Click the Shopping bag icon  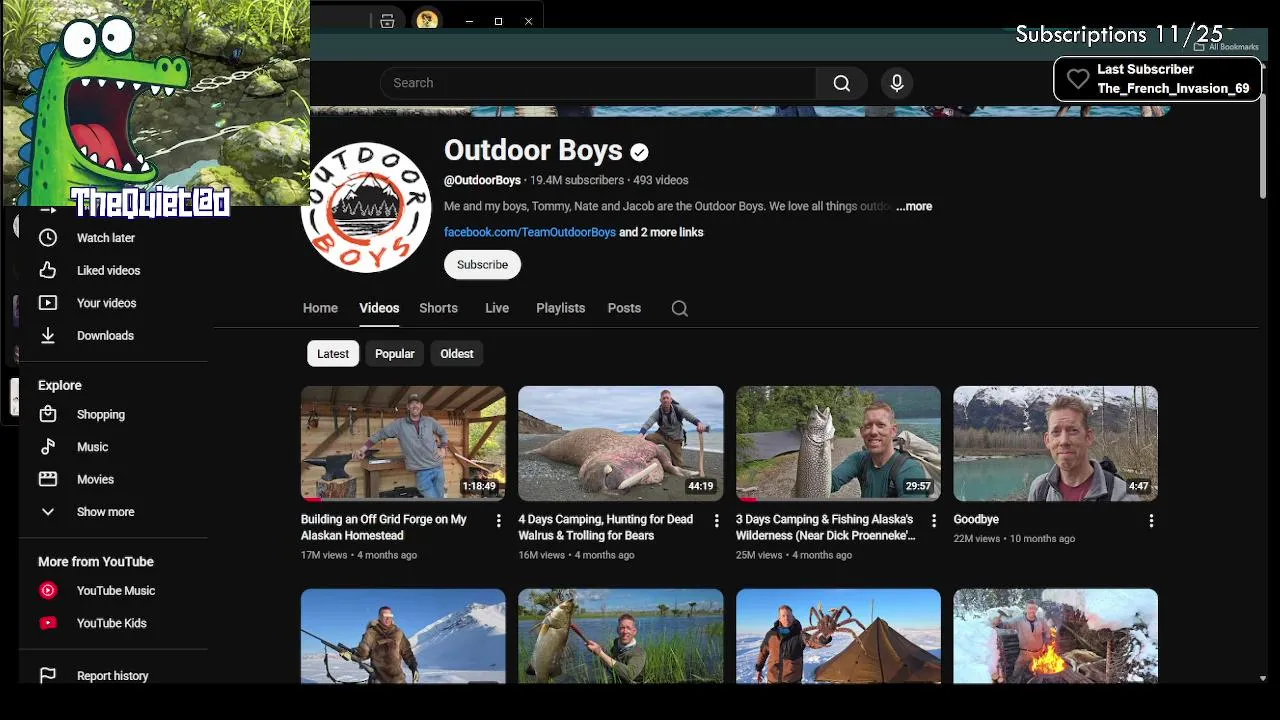tap(48, 414)
